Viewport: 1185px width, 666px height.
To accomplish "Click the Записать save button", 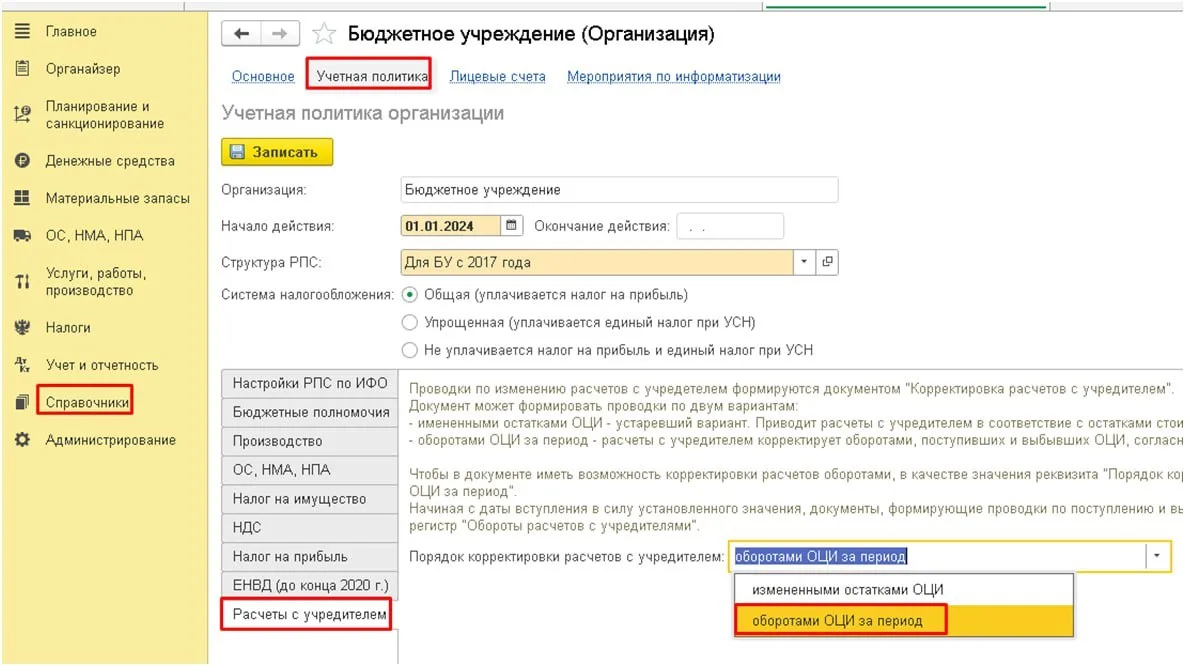I will [x=277, y=152].
